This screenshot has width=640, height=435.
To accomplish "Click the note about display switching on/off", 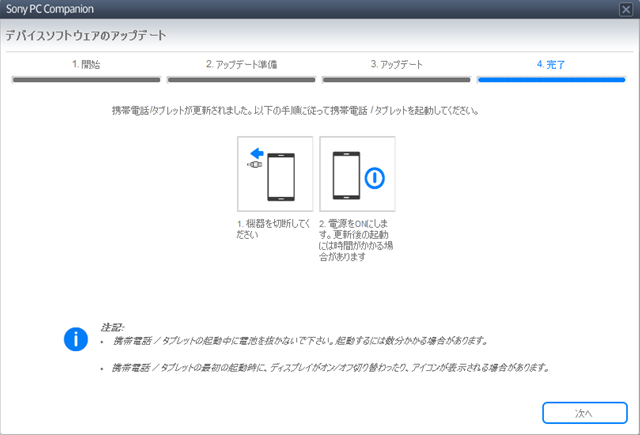I will point(331,368).
